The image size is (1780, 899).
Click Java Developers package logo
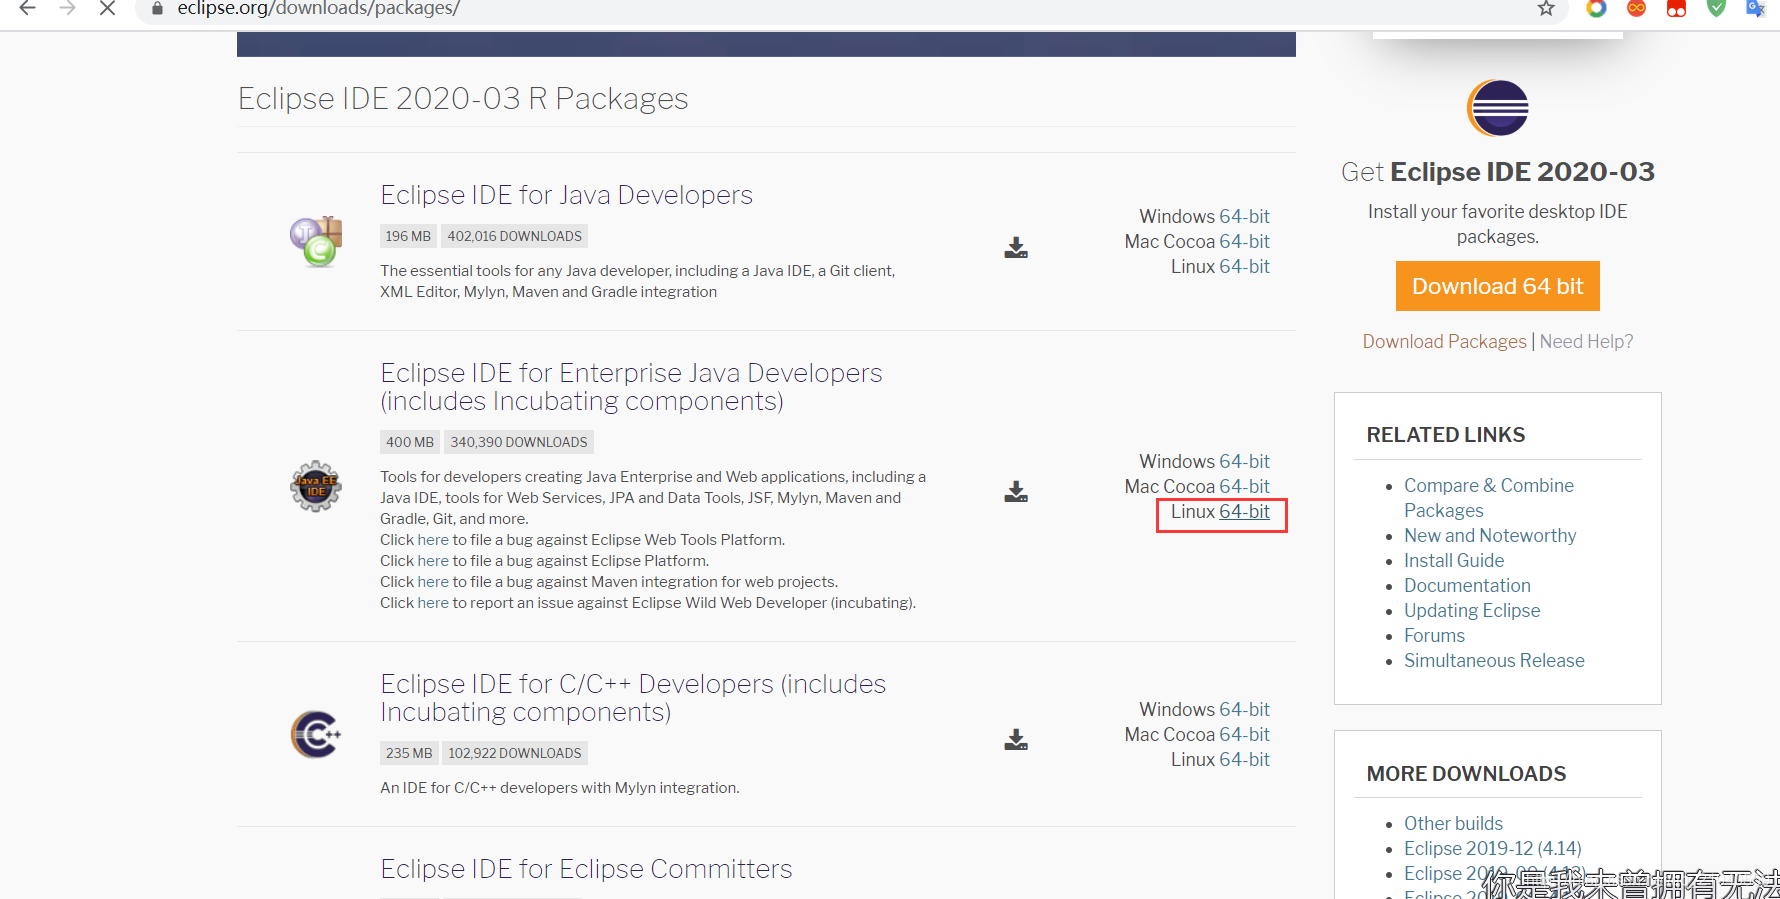click(316, 242)
